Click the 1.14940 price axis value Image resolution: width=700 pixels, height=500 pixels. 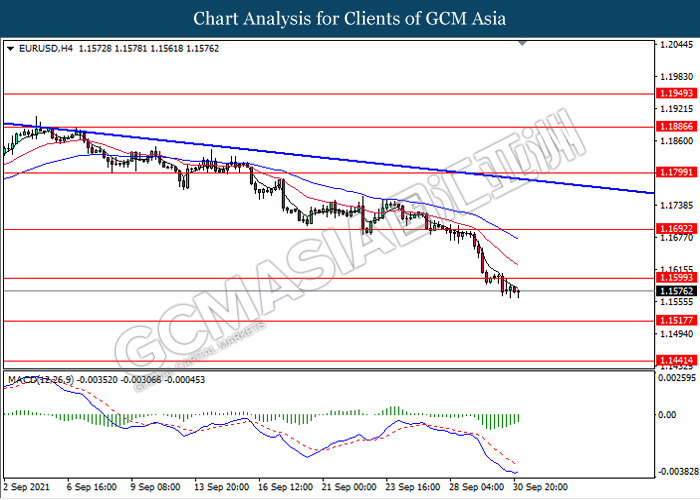pyautogui.click(x=677, y=334)
